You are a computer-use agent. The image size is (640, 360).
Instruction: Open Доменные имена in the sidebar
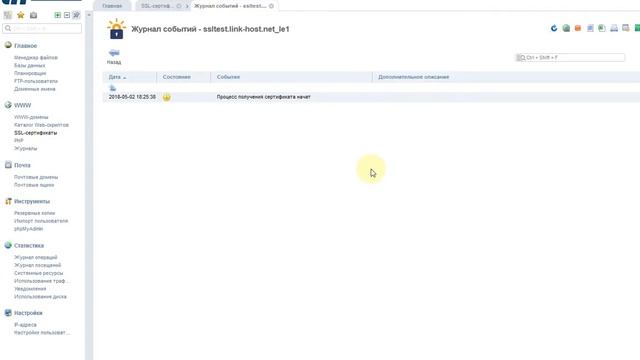click(x=35, y=89)
